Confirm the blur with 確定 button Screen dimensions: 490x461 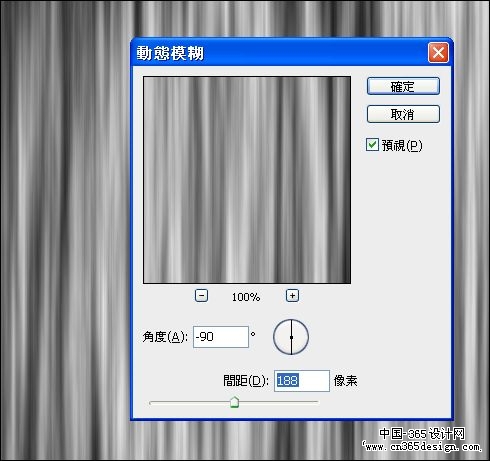403,86
